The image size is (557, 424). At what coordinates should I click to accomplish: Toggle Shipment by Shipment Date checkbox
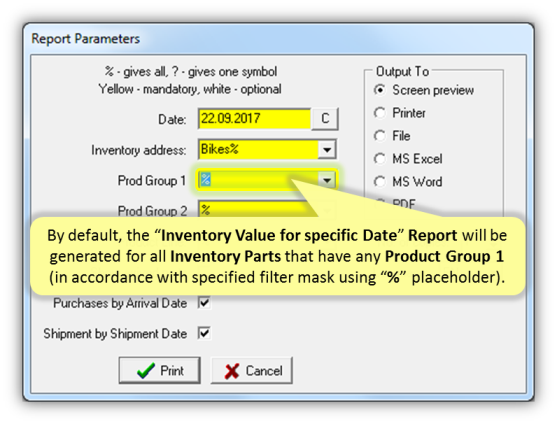pos(204,333)
